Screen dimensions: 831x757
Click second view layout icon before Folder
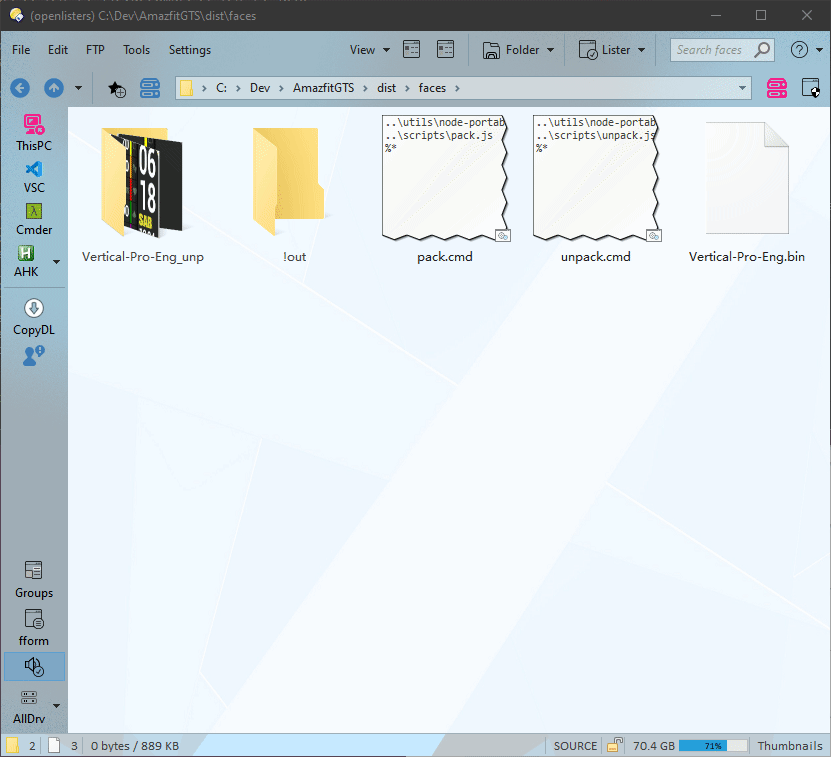[445, 49]
